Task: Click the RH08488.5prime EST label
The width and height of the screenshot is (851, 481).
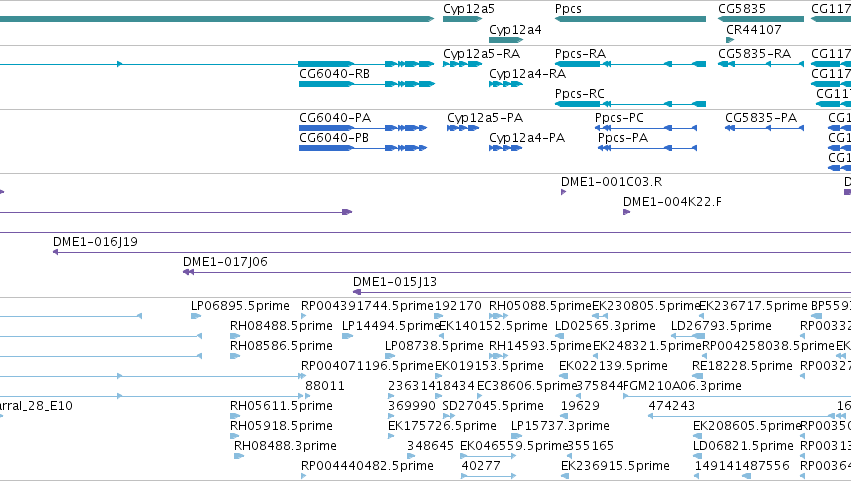Action: (281, 326)
